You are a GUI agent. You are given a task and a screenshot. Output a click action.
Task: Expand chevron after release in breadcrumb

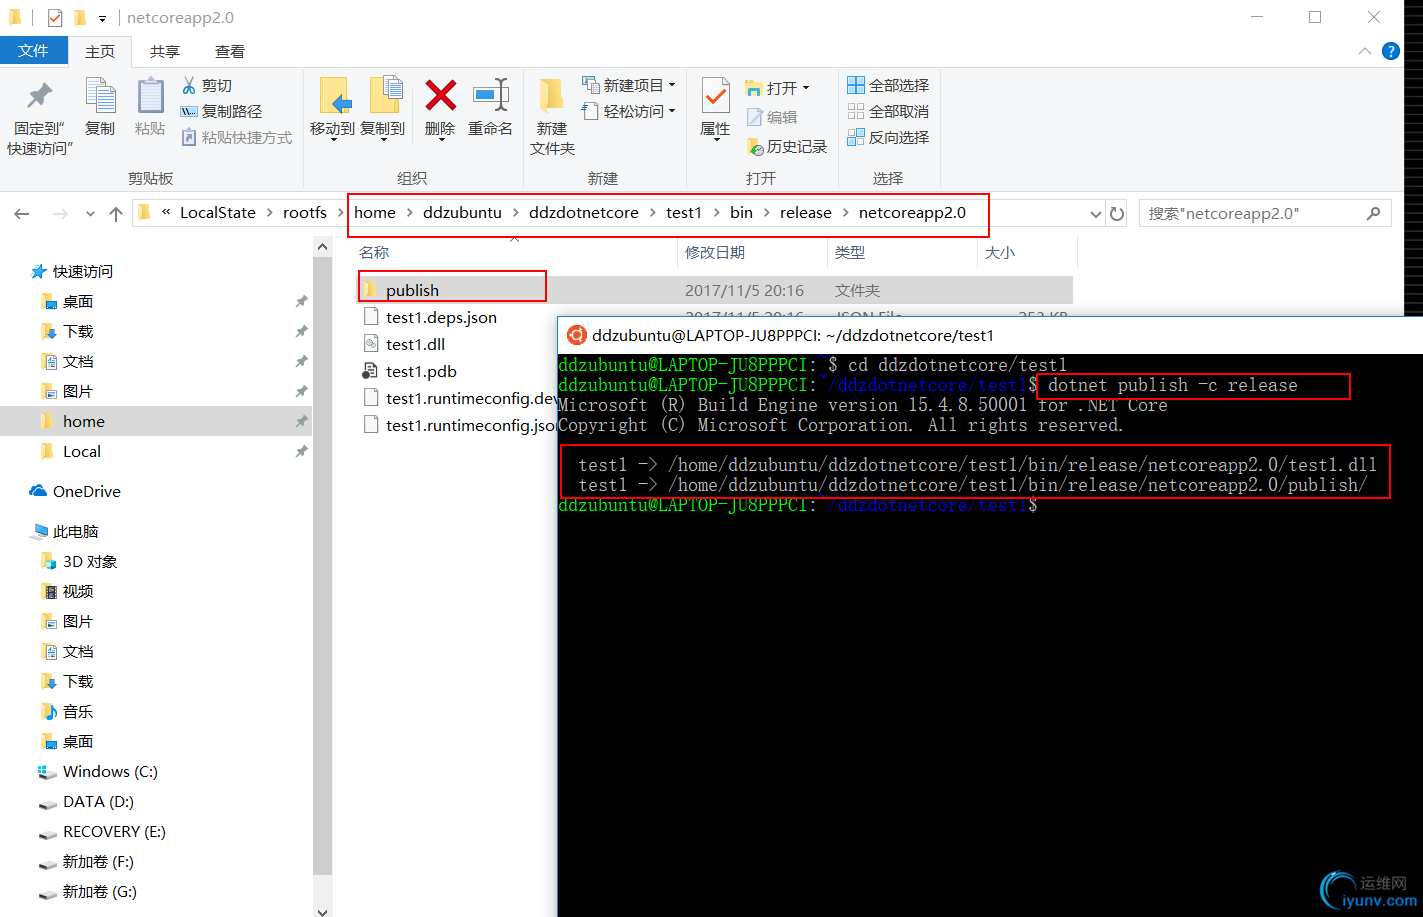(x=845, y=213)
